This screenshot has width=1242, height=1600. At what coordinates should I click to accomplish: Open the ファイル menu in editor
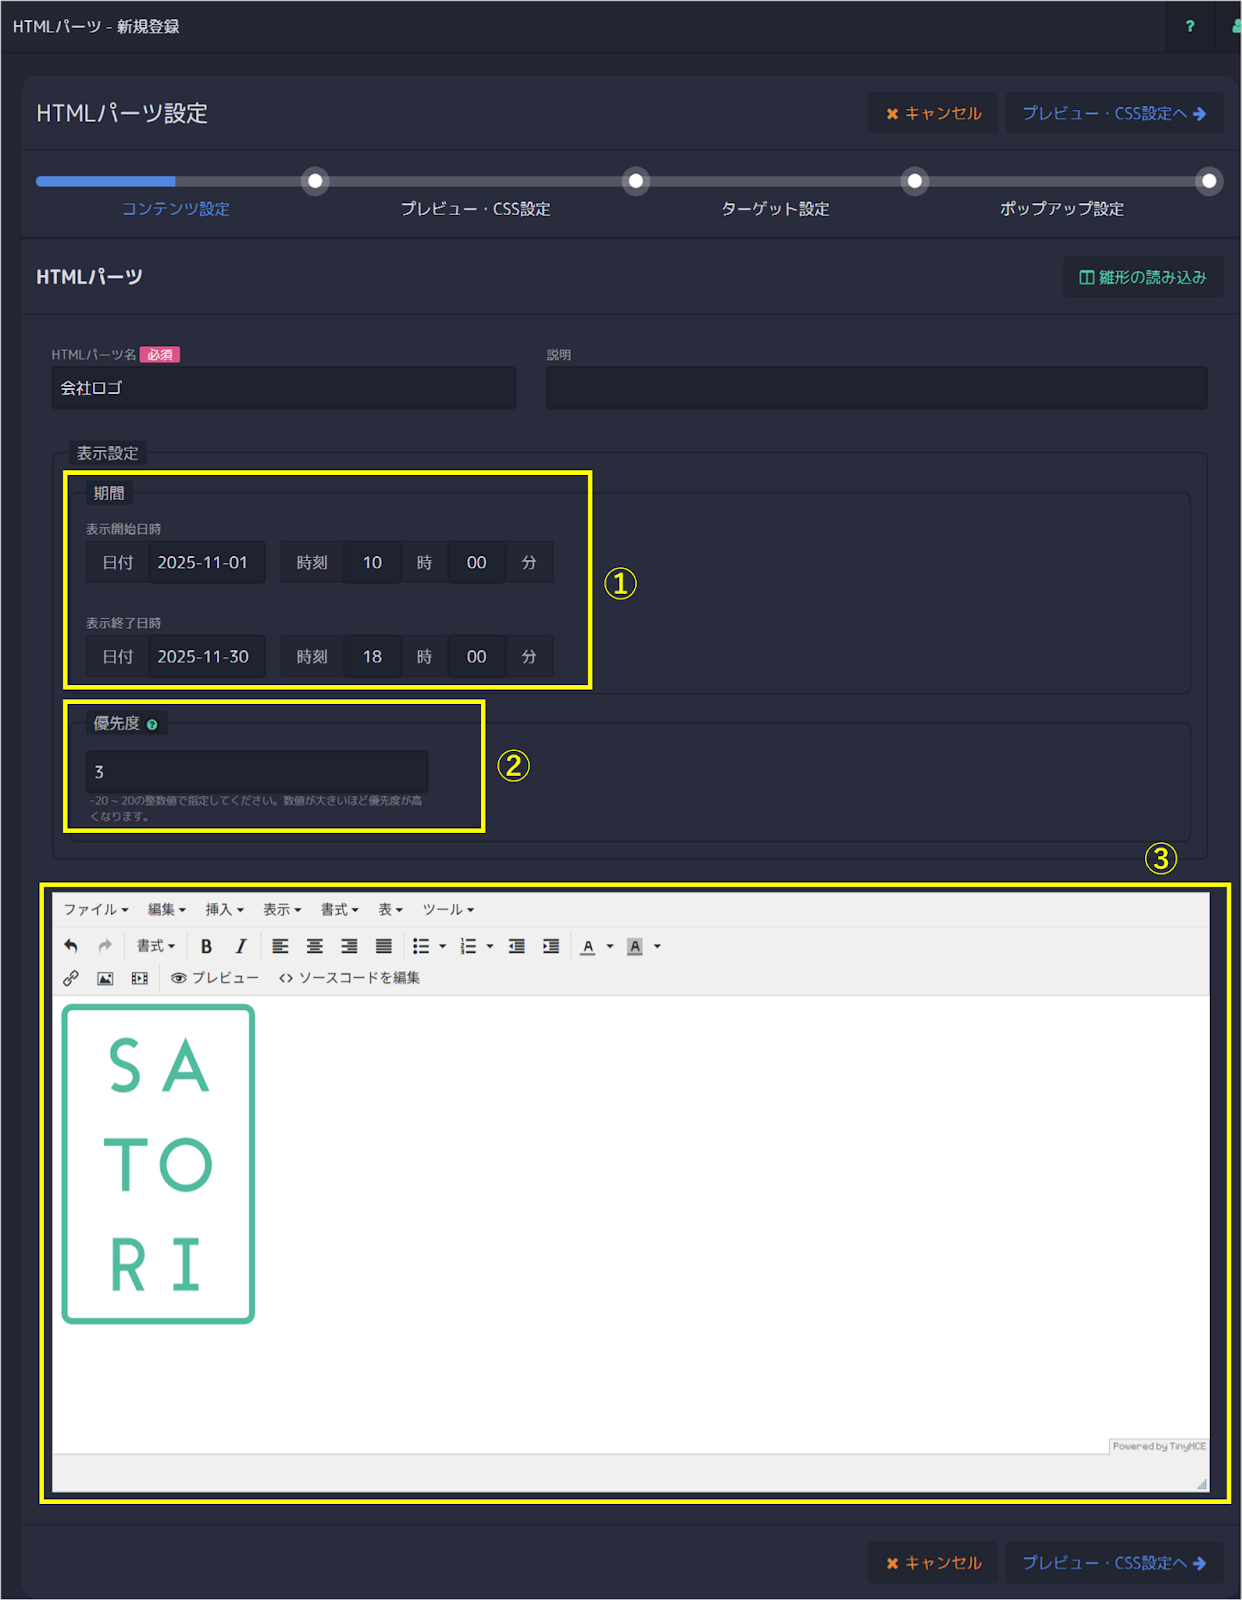pyautogui.click(x=96, y=909)
